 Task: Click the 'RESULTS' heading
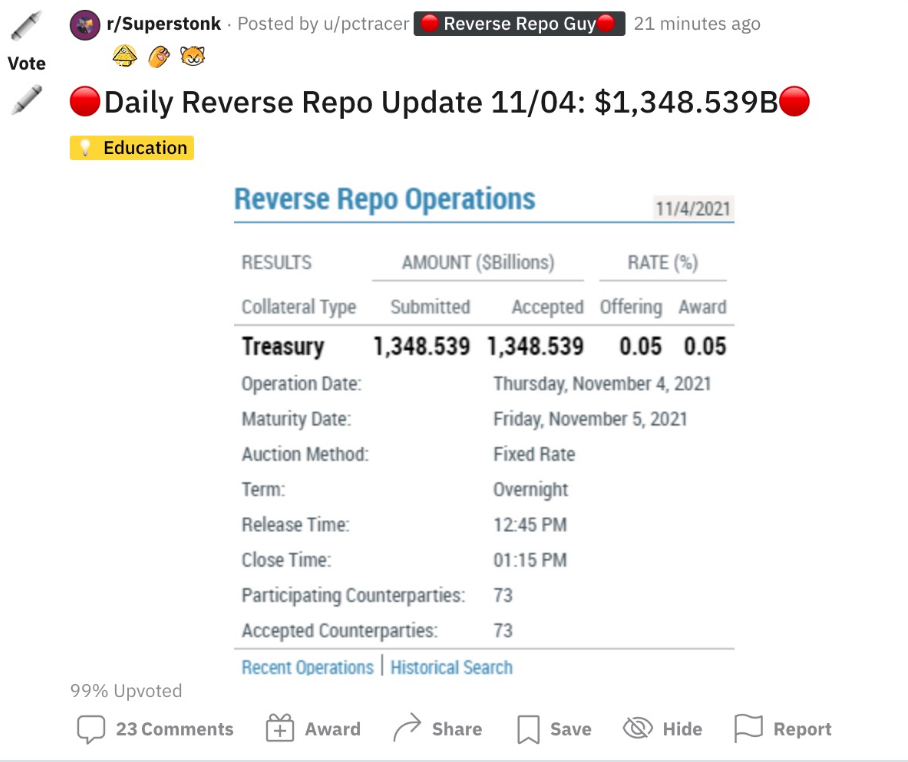tap(277, 262)
